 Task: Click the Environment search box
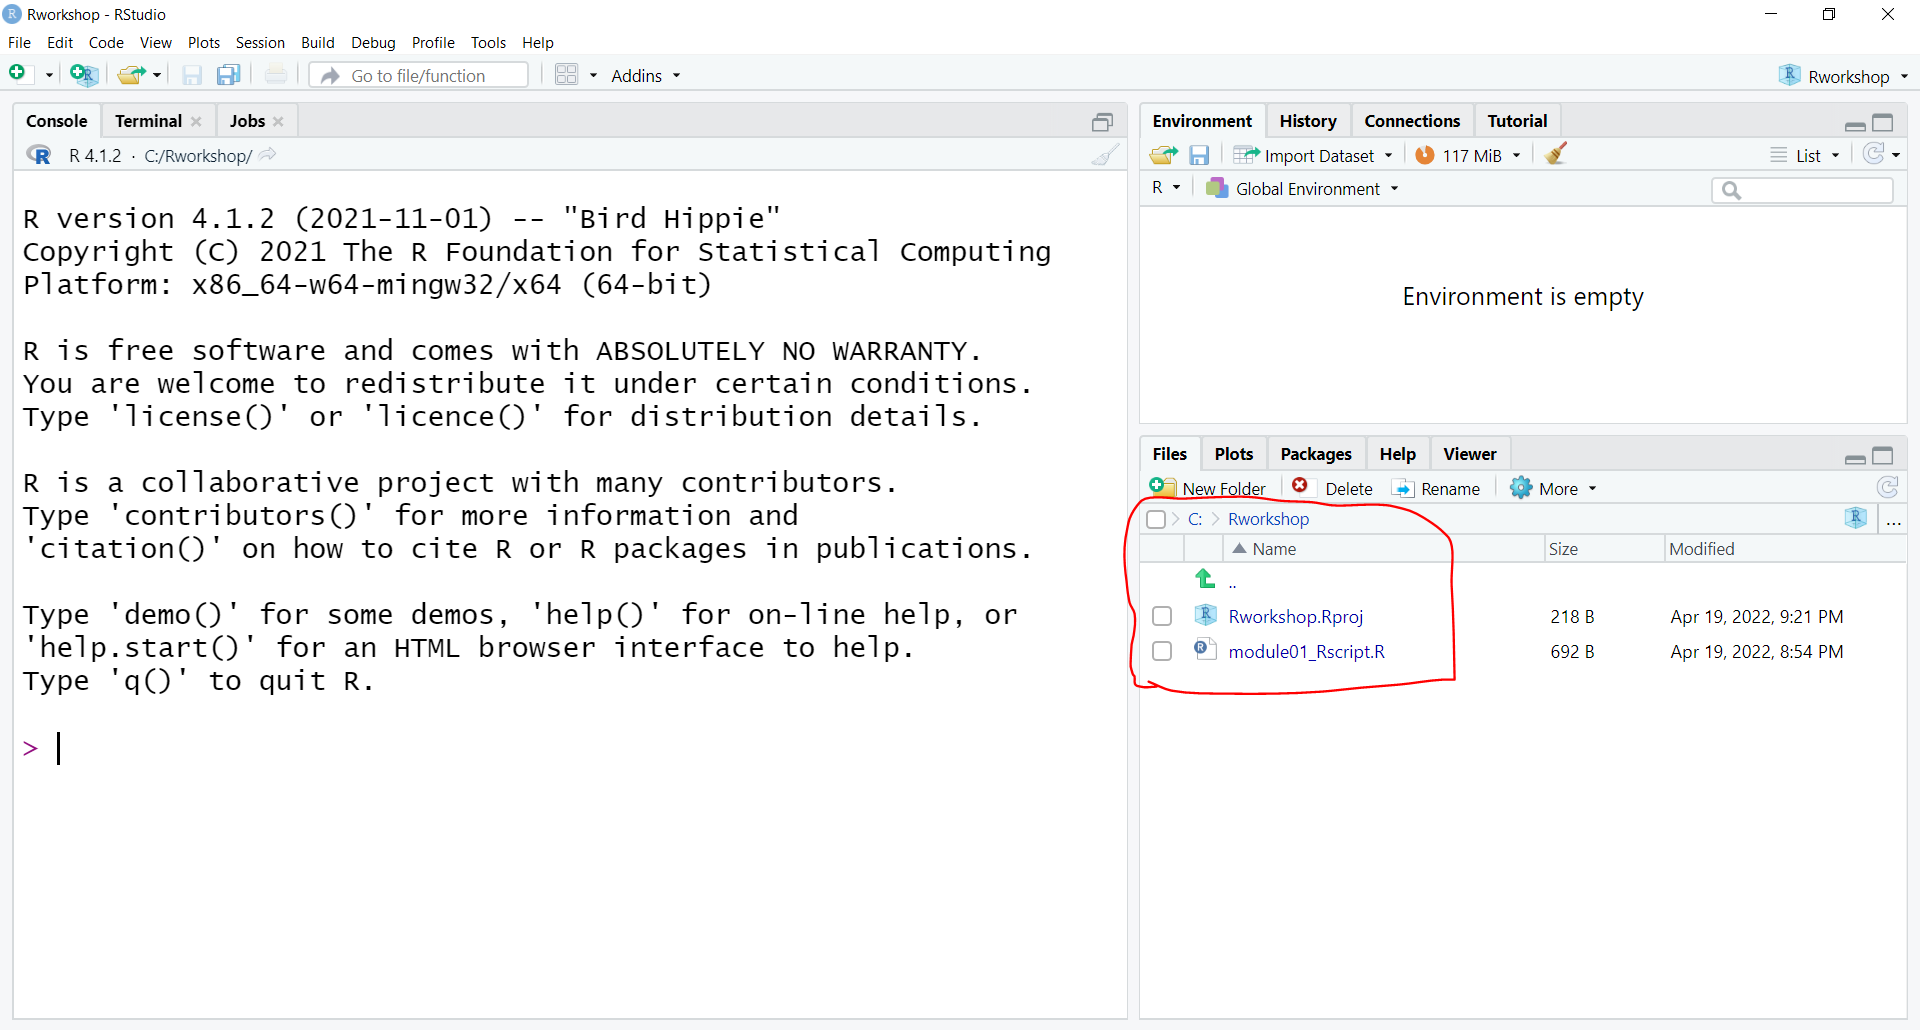1802,190
